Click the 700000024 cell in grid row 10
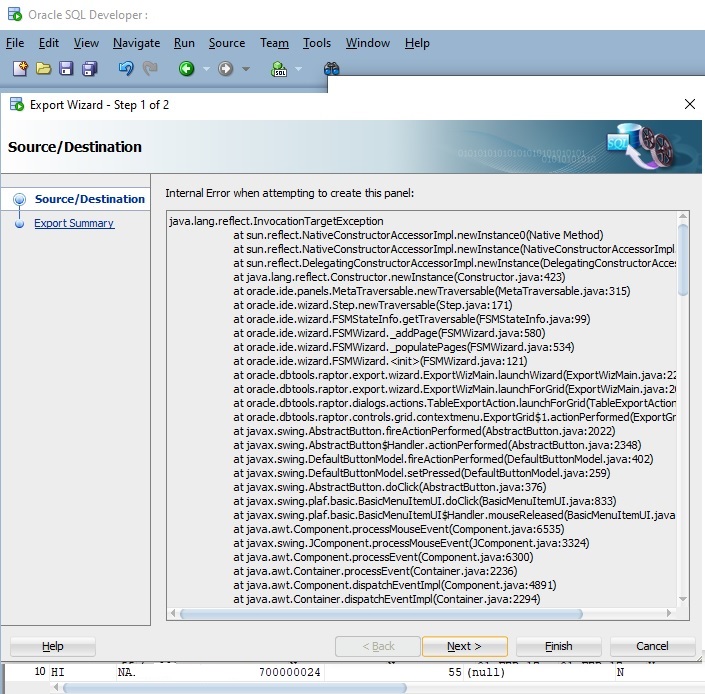 point(290,672)
